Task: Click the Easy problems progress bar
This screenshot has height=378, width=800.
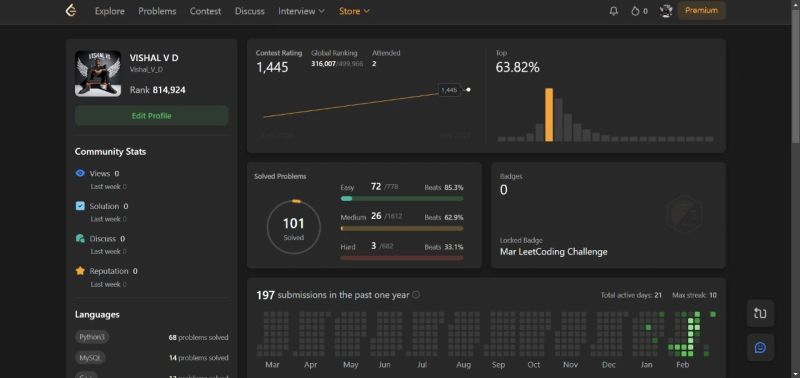Action: 402,198
